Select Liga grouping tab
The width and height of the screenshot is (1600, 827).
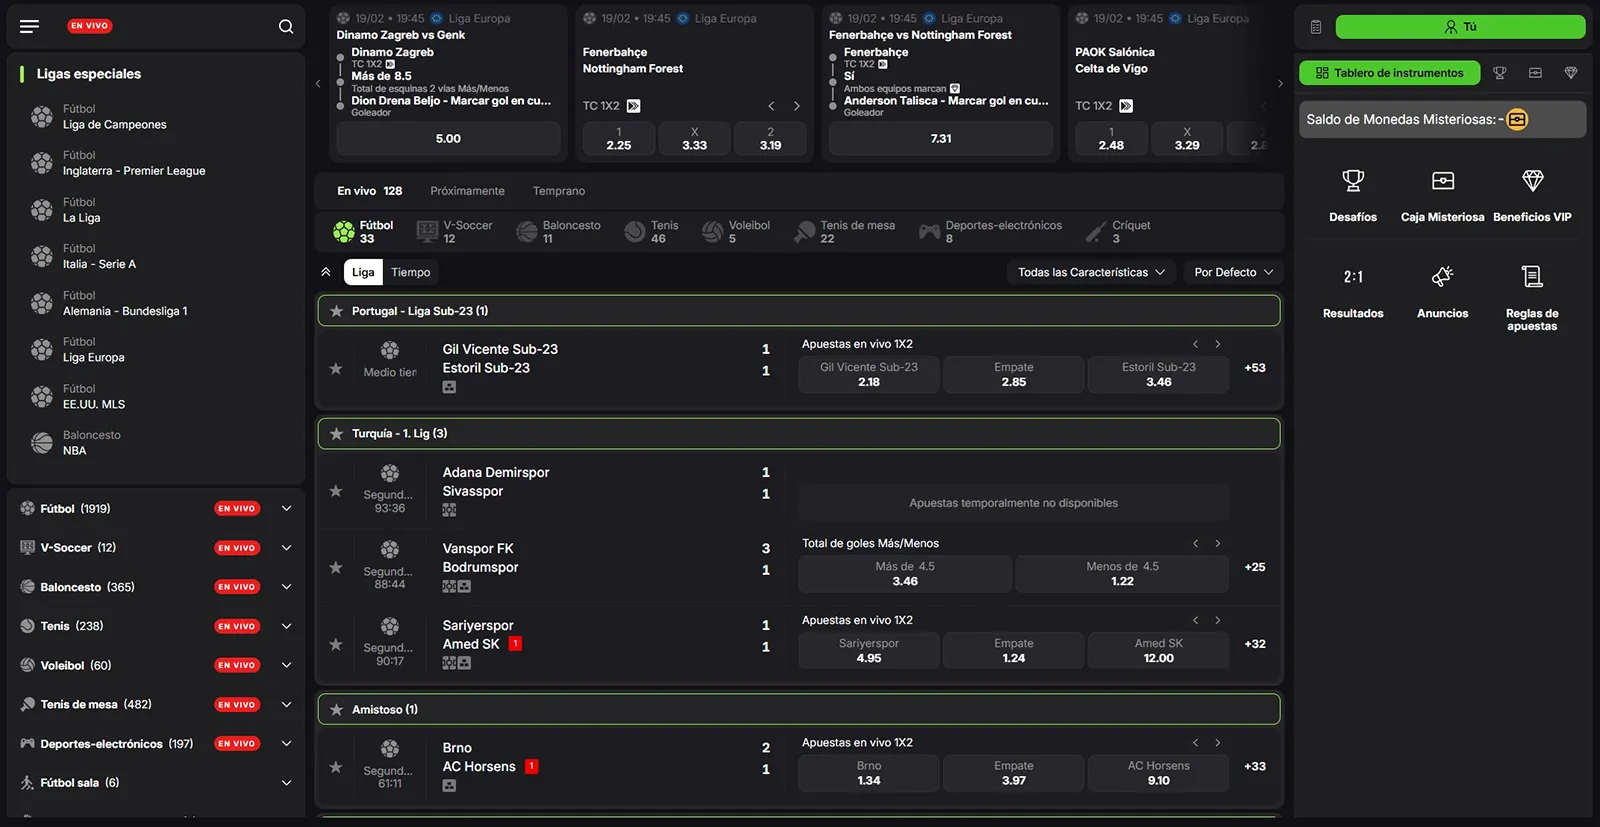pos(363,272)
